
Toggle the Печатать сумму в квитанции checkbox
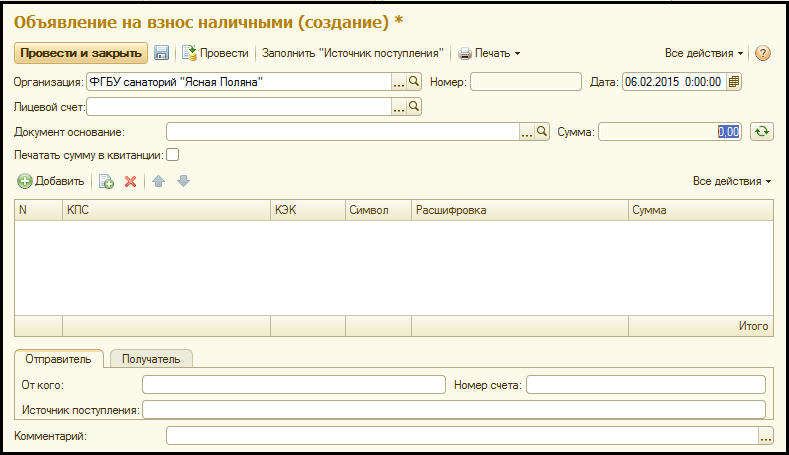pyautogui.click(x=173, y=155)
